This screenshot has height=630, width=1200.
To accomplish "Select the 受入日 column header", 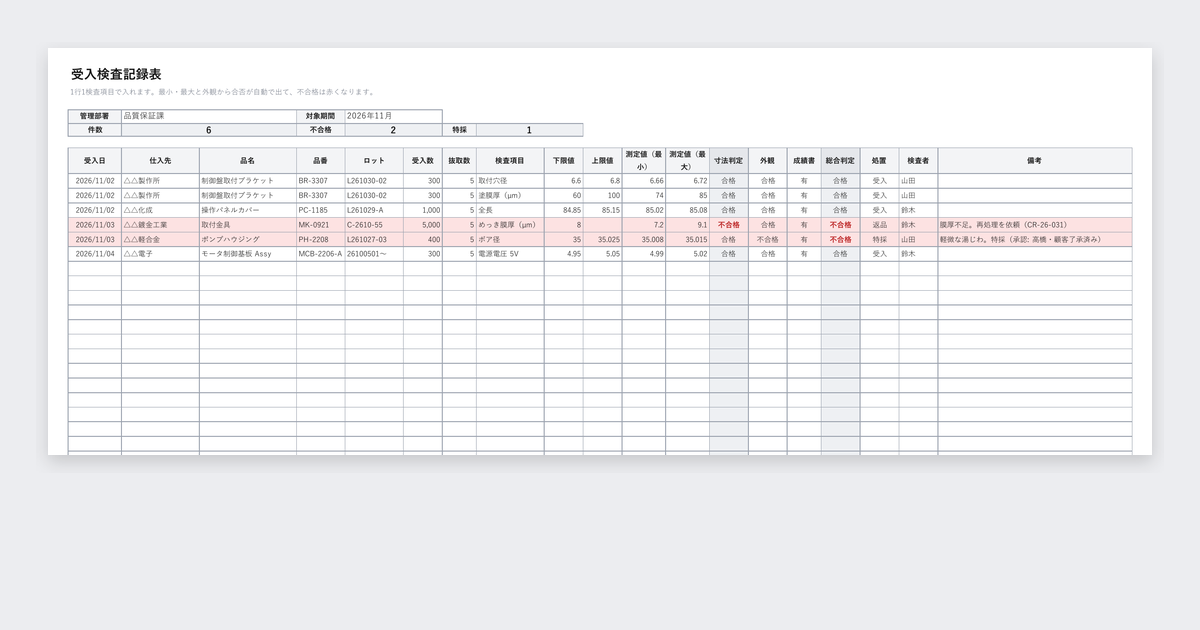I will [95, 160].
